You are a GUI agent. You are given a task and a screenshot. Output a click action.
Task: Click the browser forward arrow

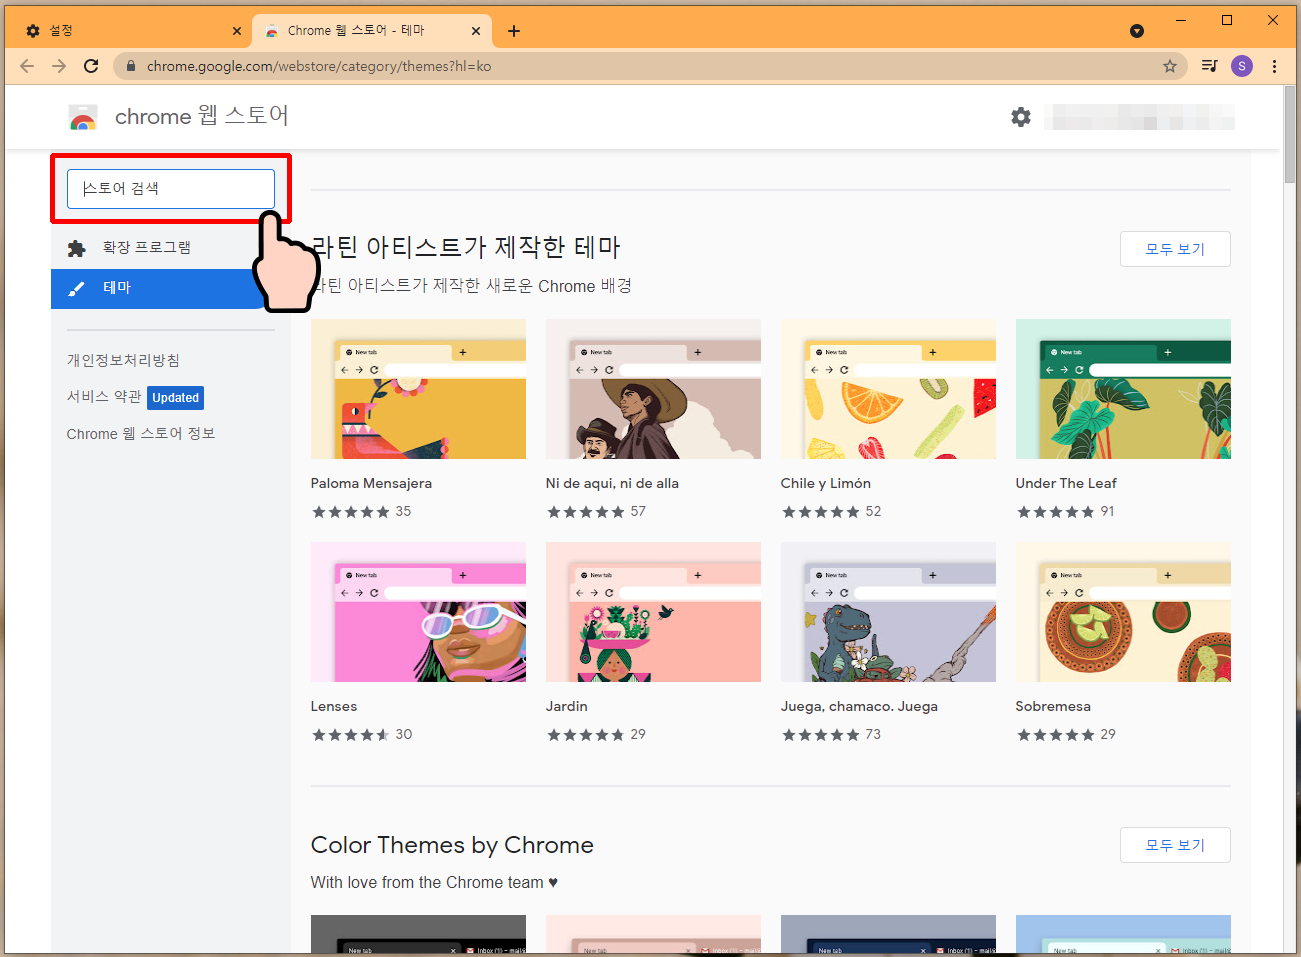point(59,66)
